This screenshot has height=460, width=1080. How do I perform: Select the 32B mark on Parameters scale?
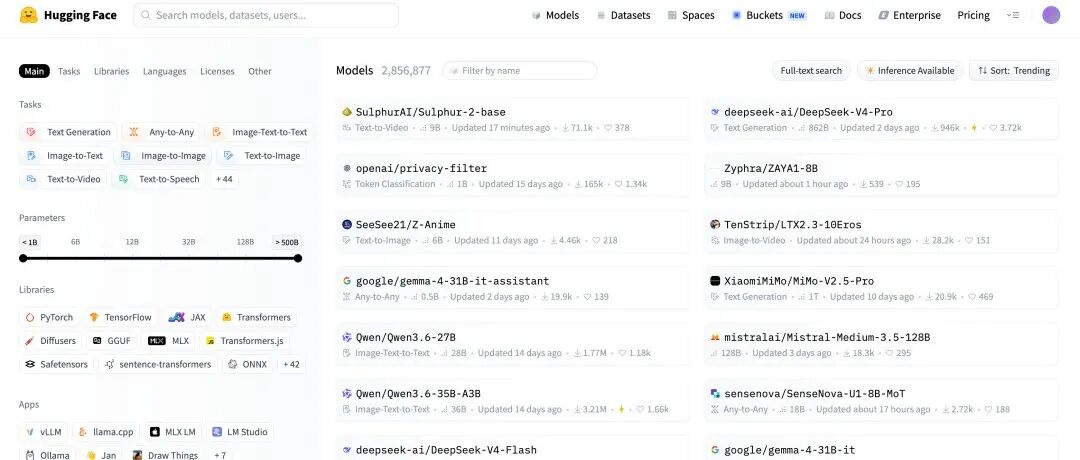point(188,242)
